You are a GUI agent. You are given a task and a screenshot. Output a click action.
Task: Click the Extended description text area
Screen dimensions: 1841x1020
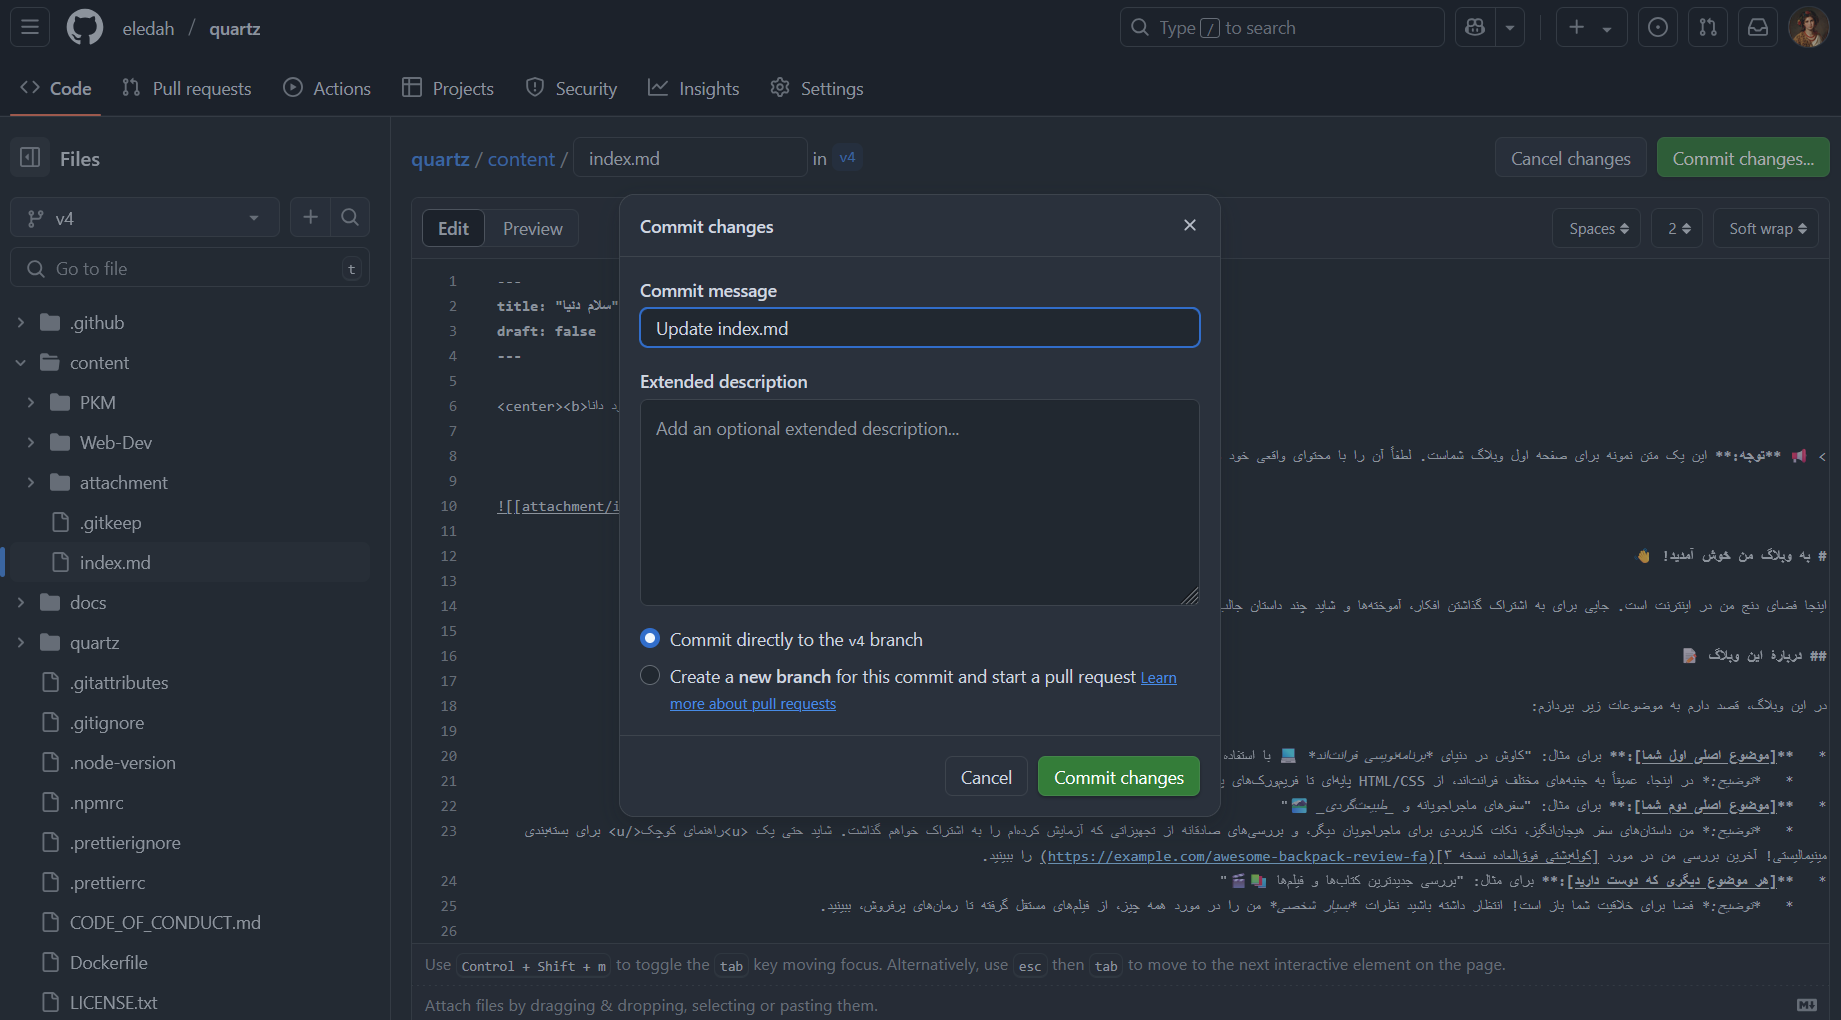coord(920,502)
